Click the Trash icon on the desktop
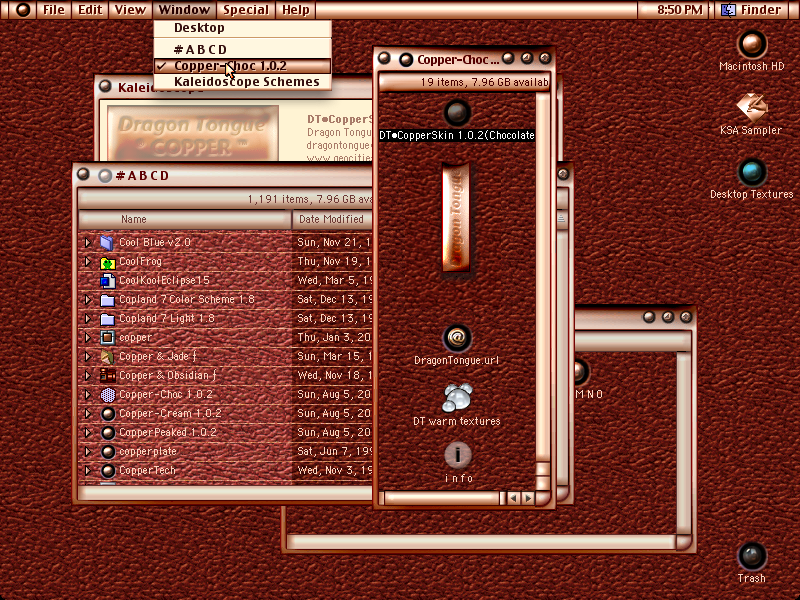The image size is (800, 600). point(752,556)
